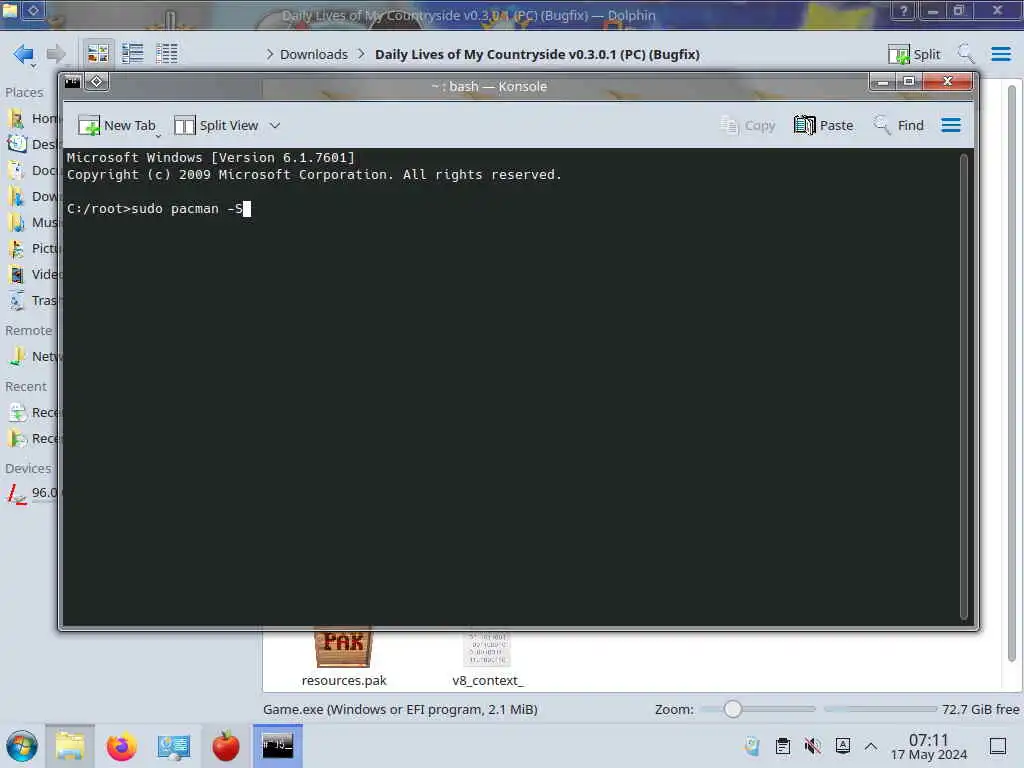Click Dolphin titlebar folder menu icon

pos(10,10)
